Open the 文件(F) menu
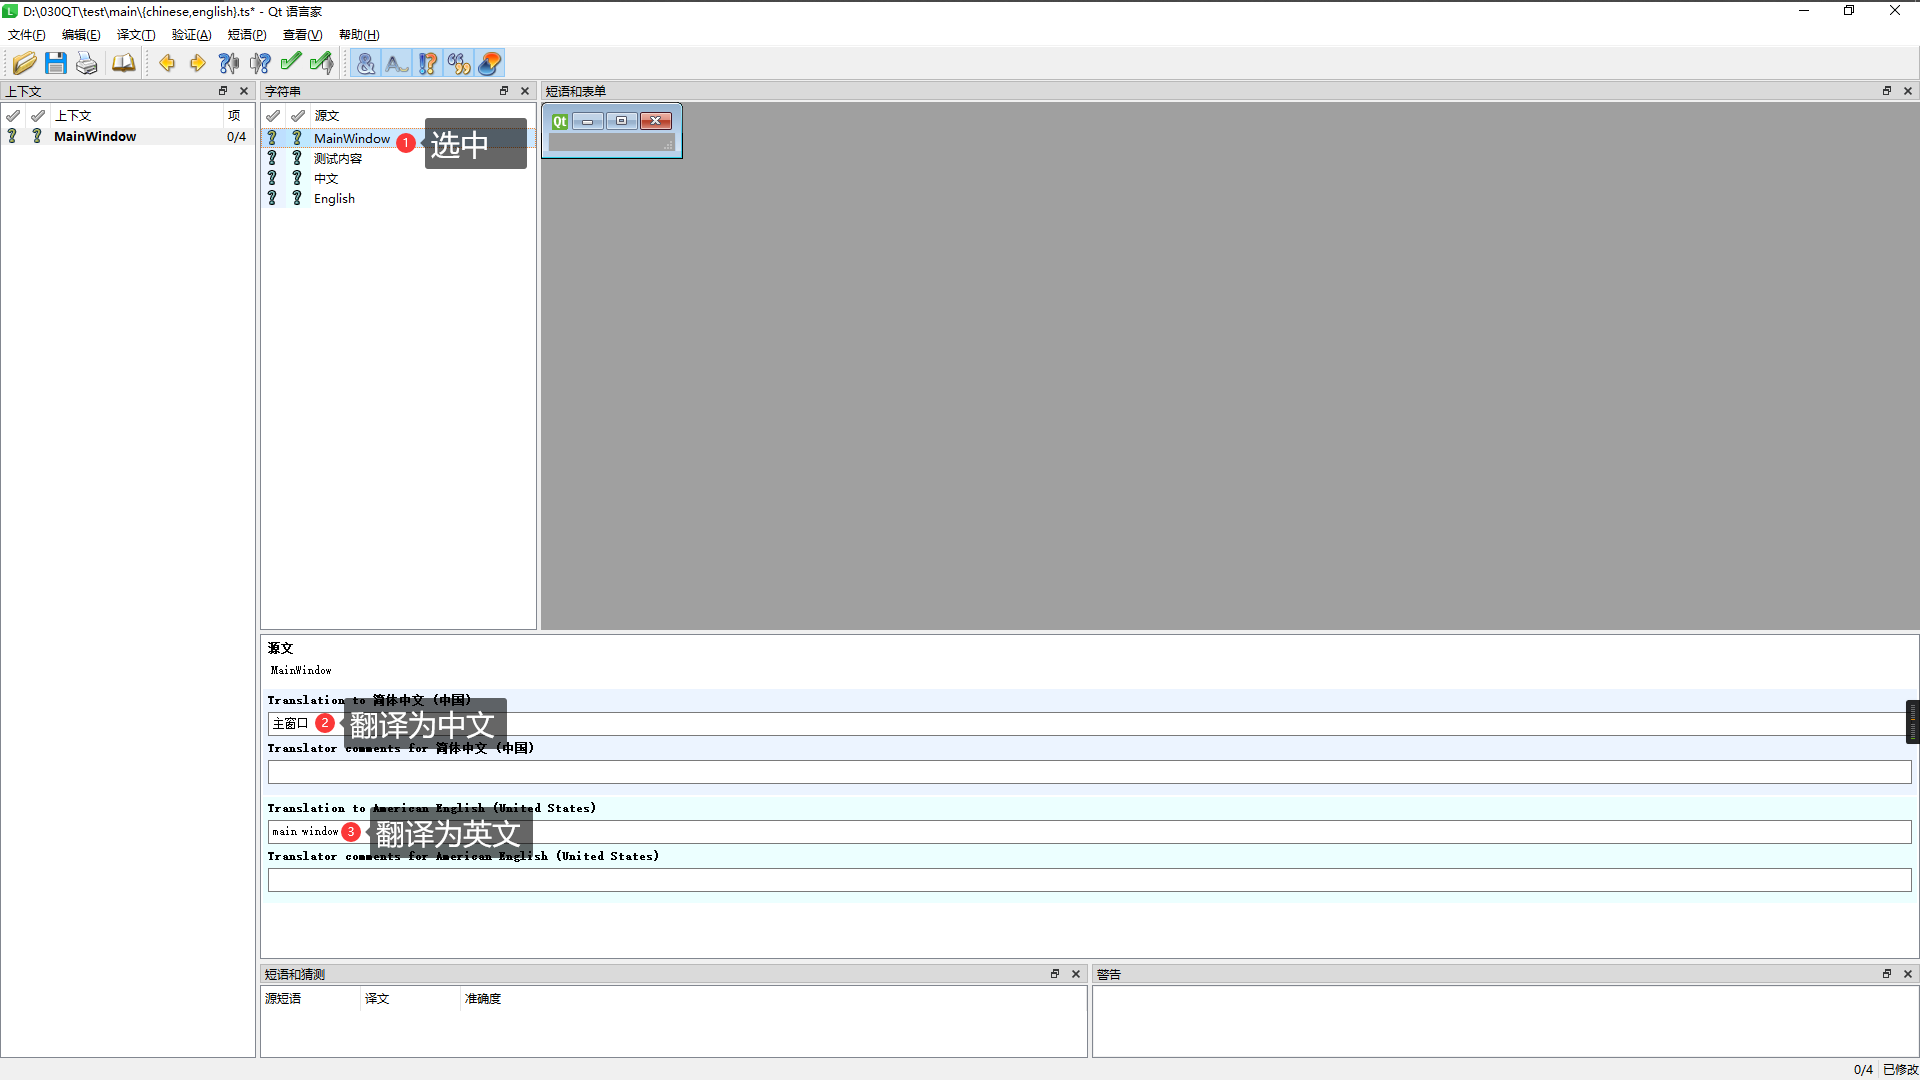This screenshot has width=1920, height=1080. (27, 35)
